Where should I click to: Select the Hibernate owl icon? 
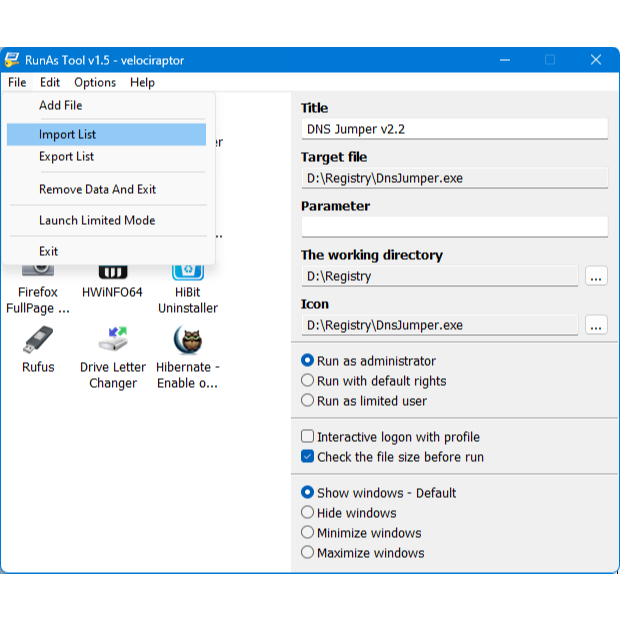(188, 340)
